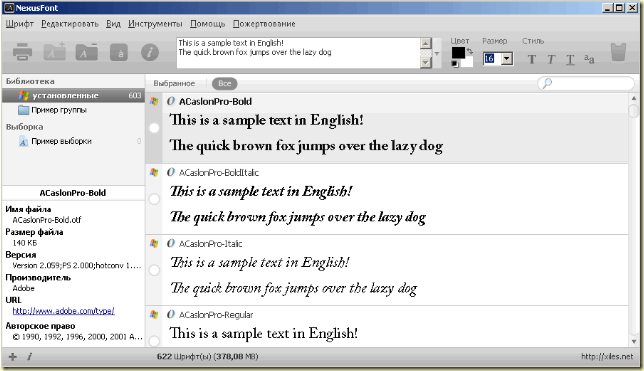644x371 pixels.
Task: Swap foreground and background colors icon
Action: pos(469,51)
